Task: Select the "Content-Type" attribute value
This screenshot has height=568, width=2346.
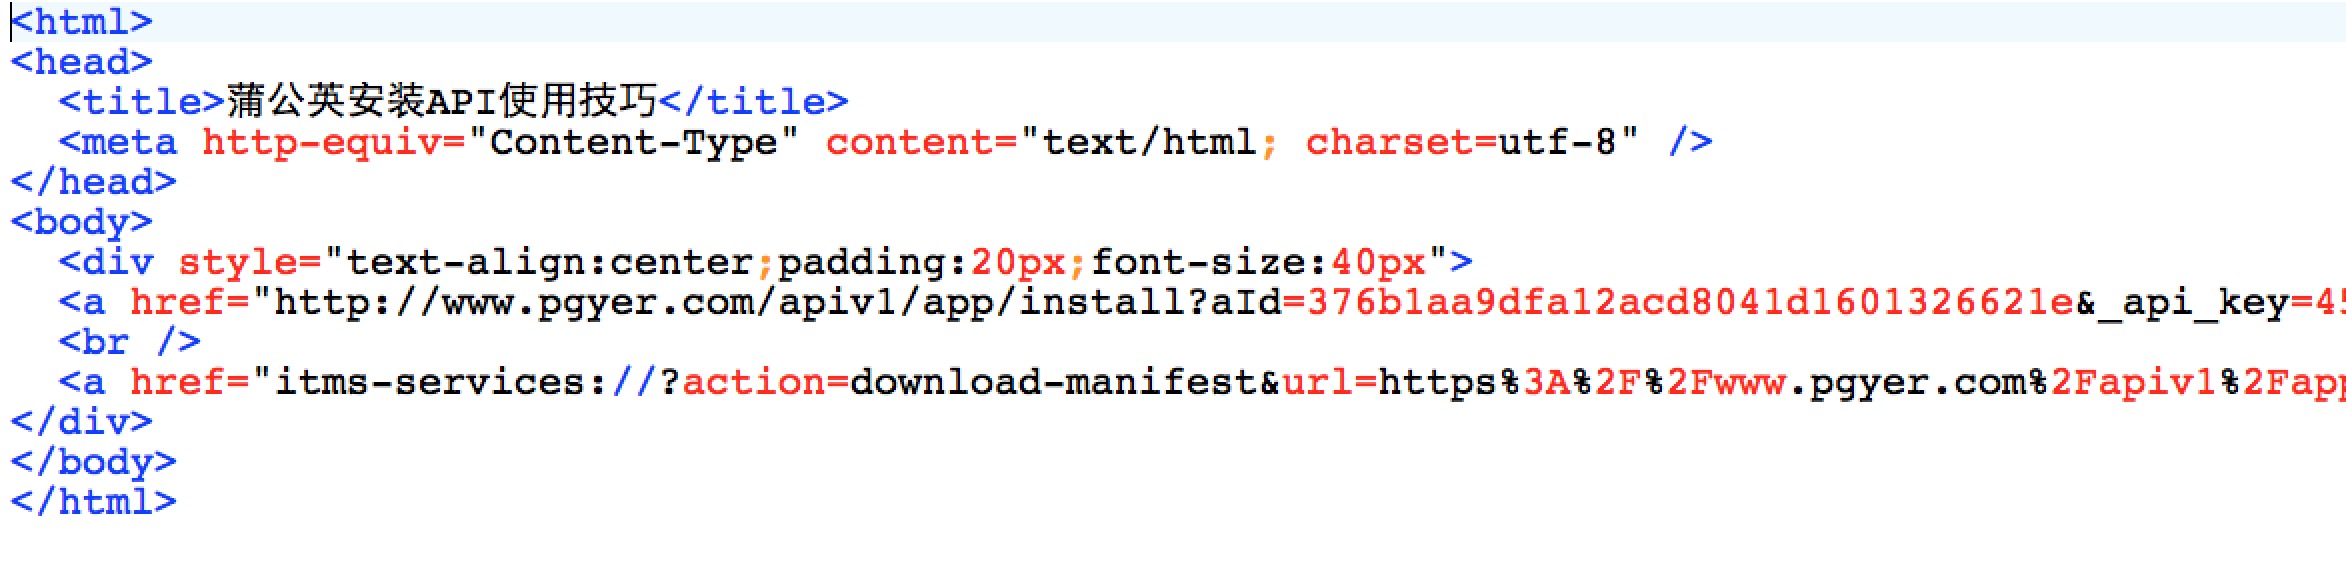Action: click(633, 142)
